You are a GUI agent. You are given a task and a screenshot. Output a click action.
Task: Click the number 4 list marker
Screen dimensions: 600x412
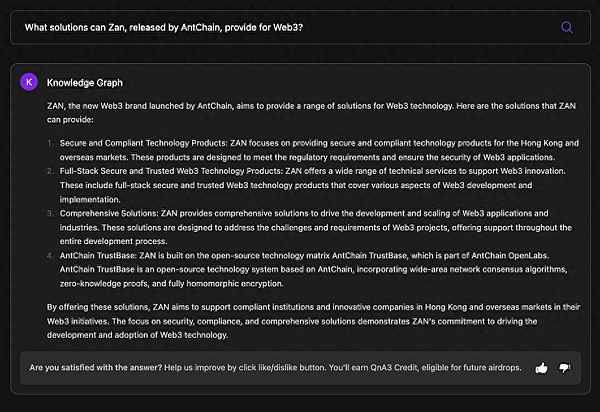point(50,256)
